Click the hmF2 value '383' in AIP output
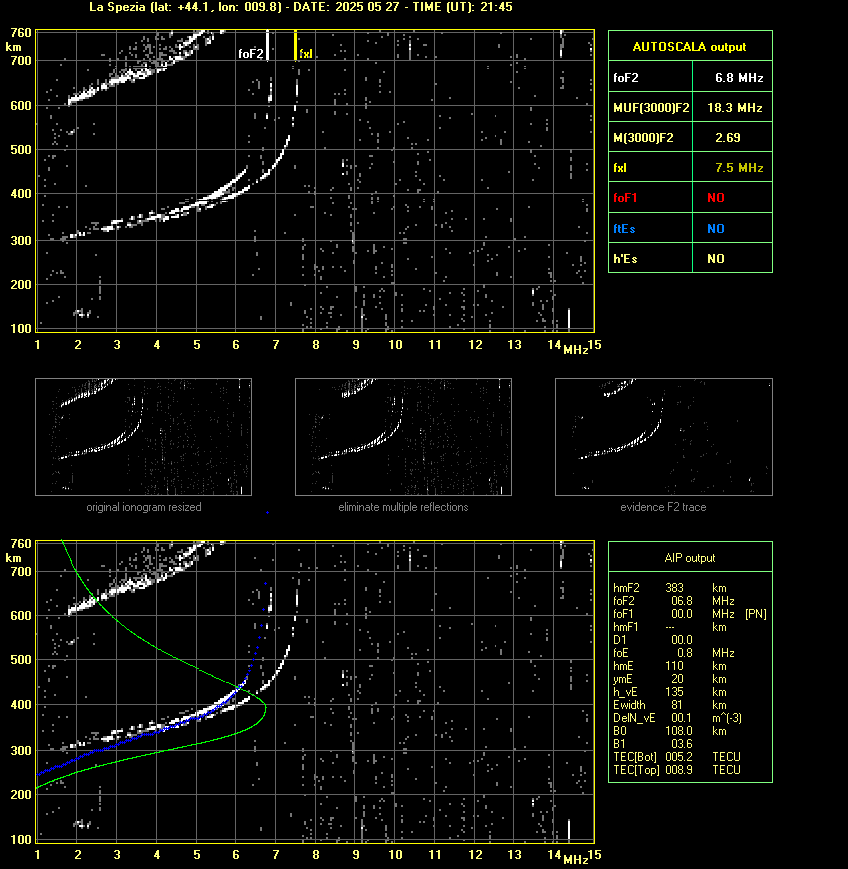Image resolution: width=848 pixels, height=869 pixels. coord(675,588)
